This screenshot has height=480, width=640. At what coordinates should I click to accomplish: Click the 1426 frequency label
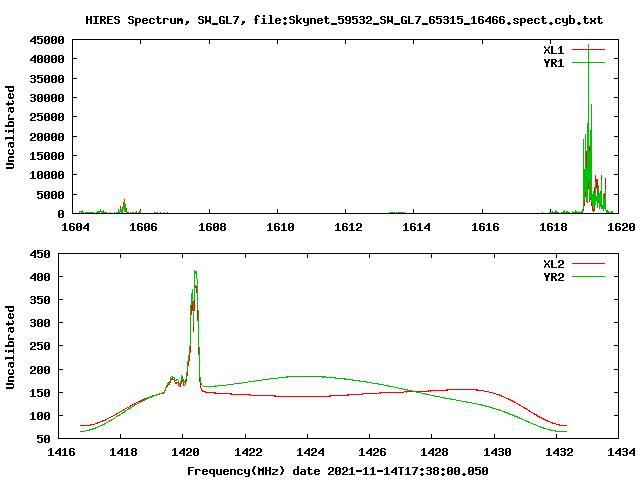[x=372, y=452]
